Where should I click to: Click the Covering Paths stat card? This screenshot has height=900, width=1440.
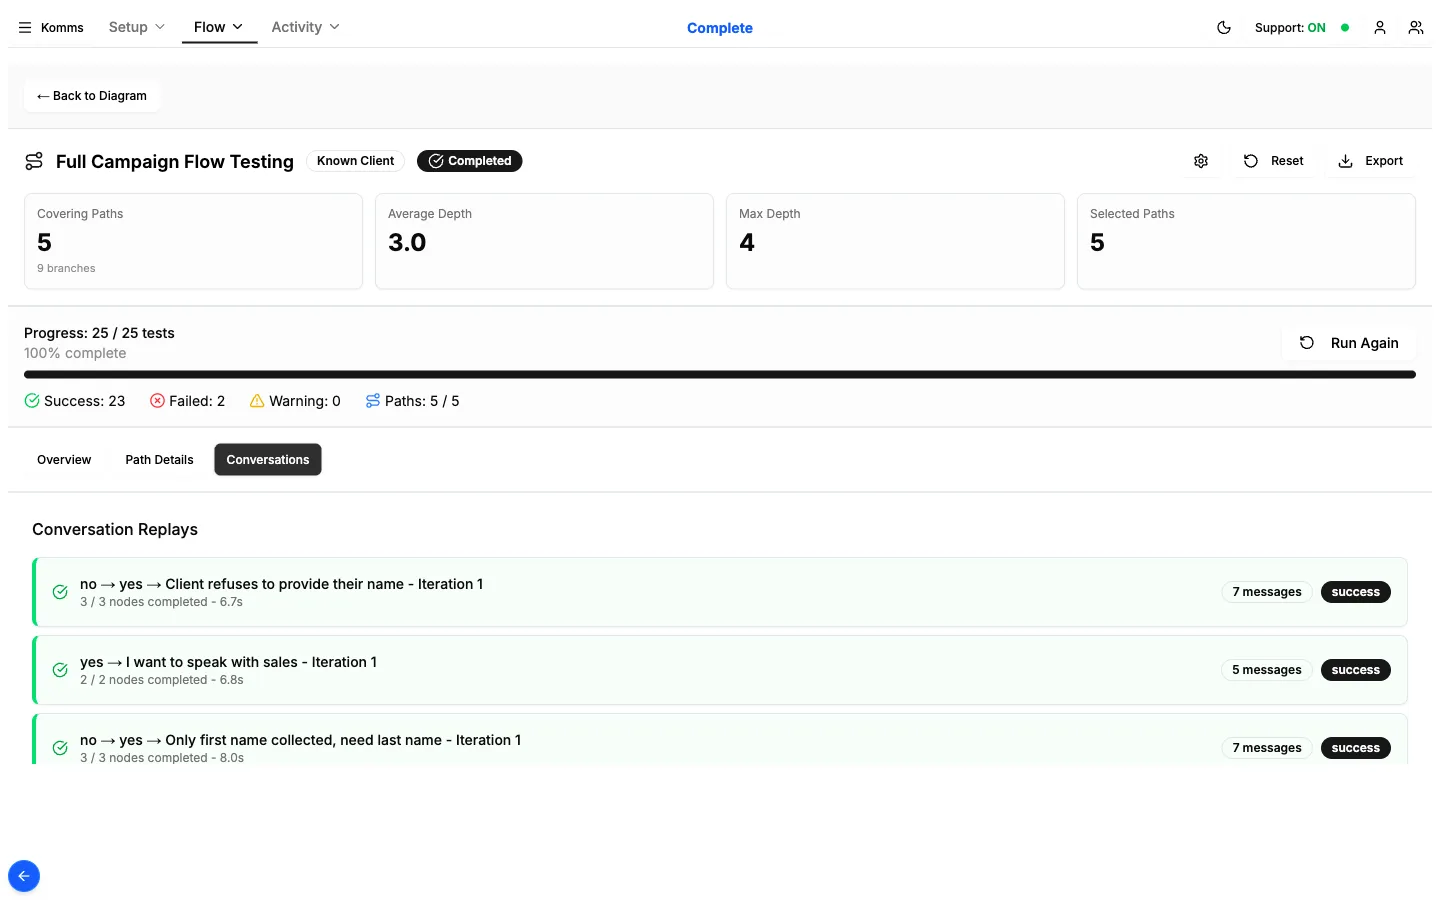[x=193, y=241]
